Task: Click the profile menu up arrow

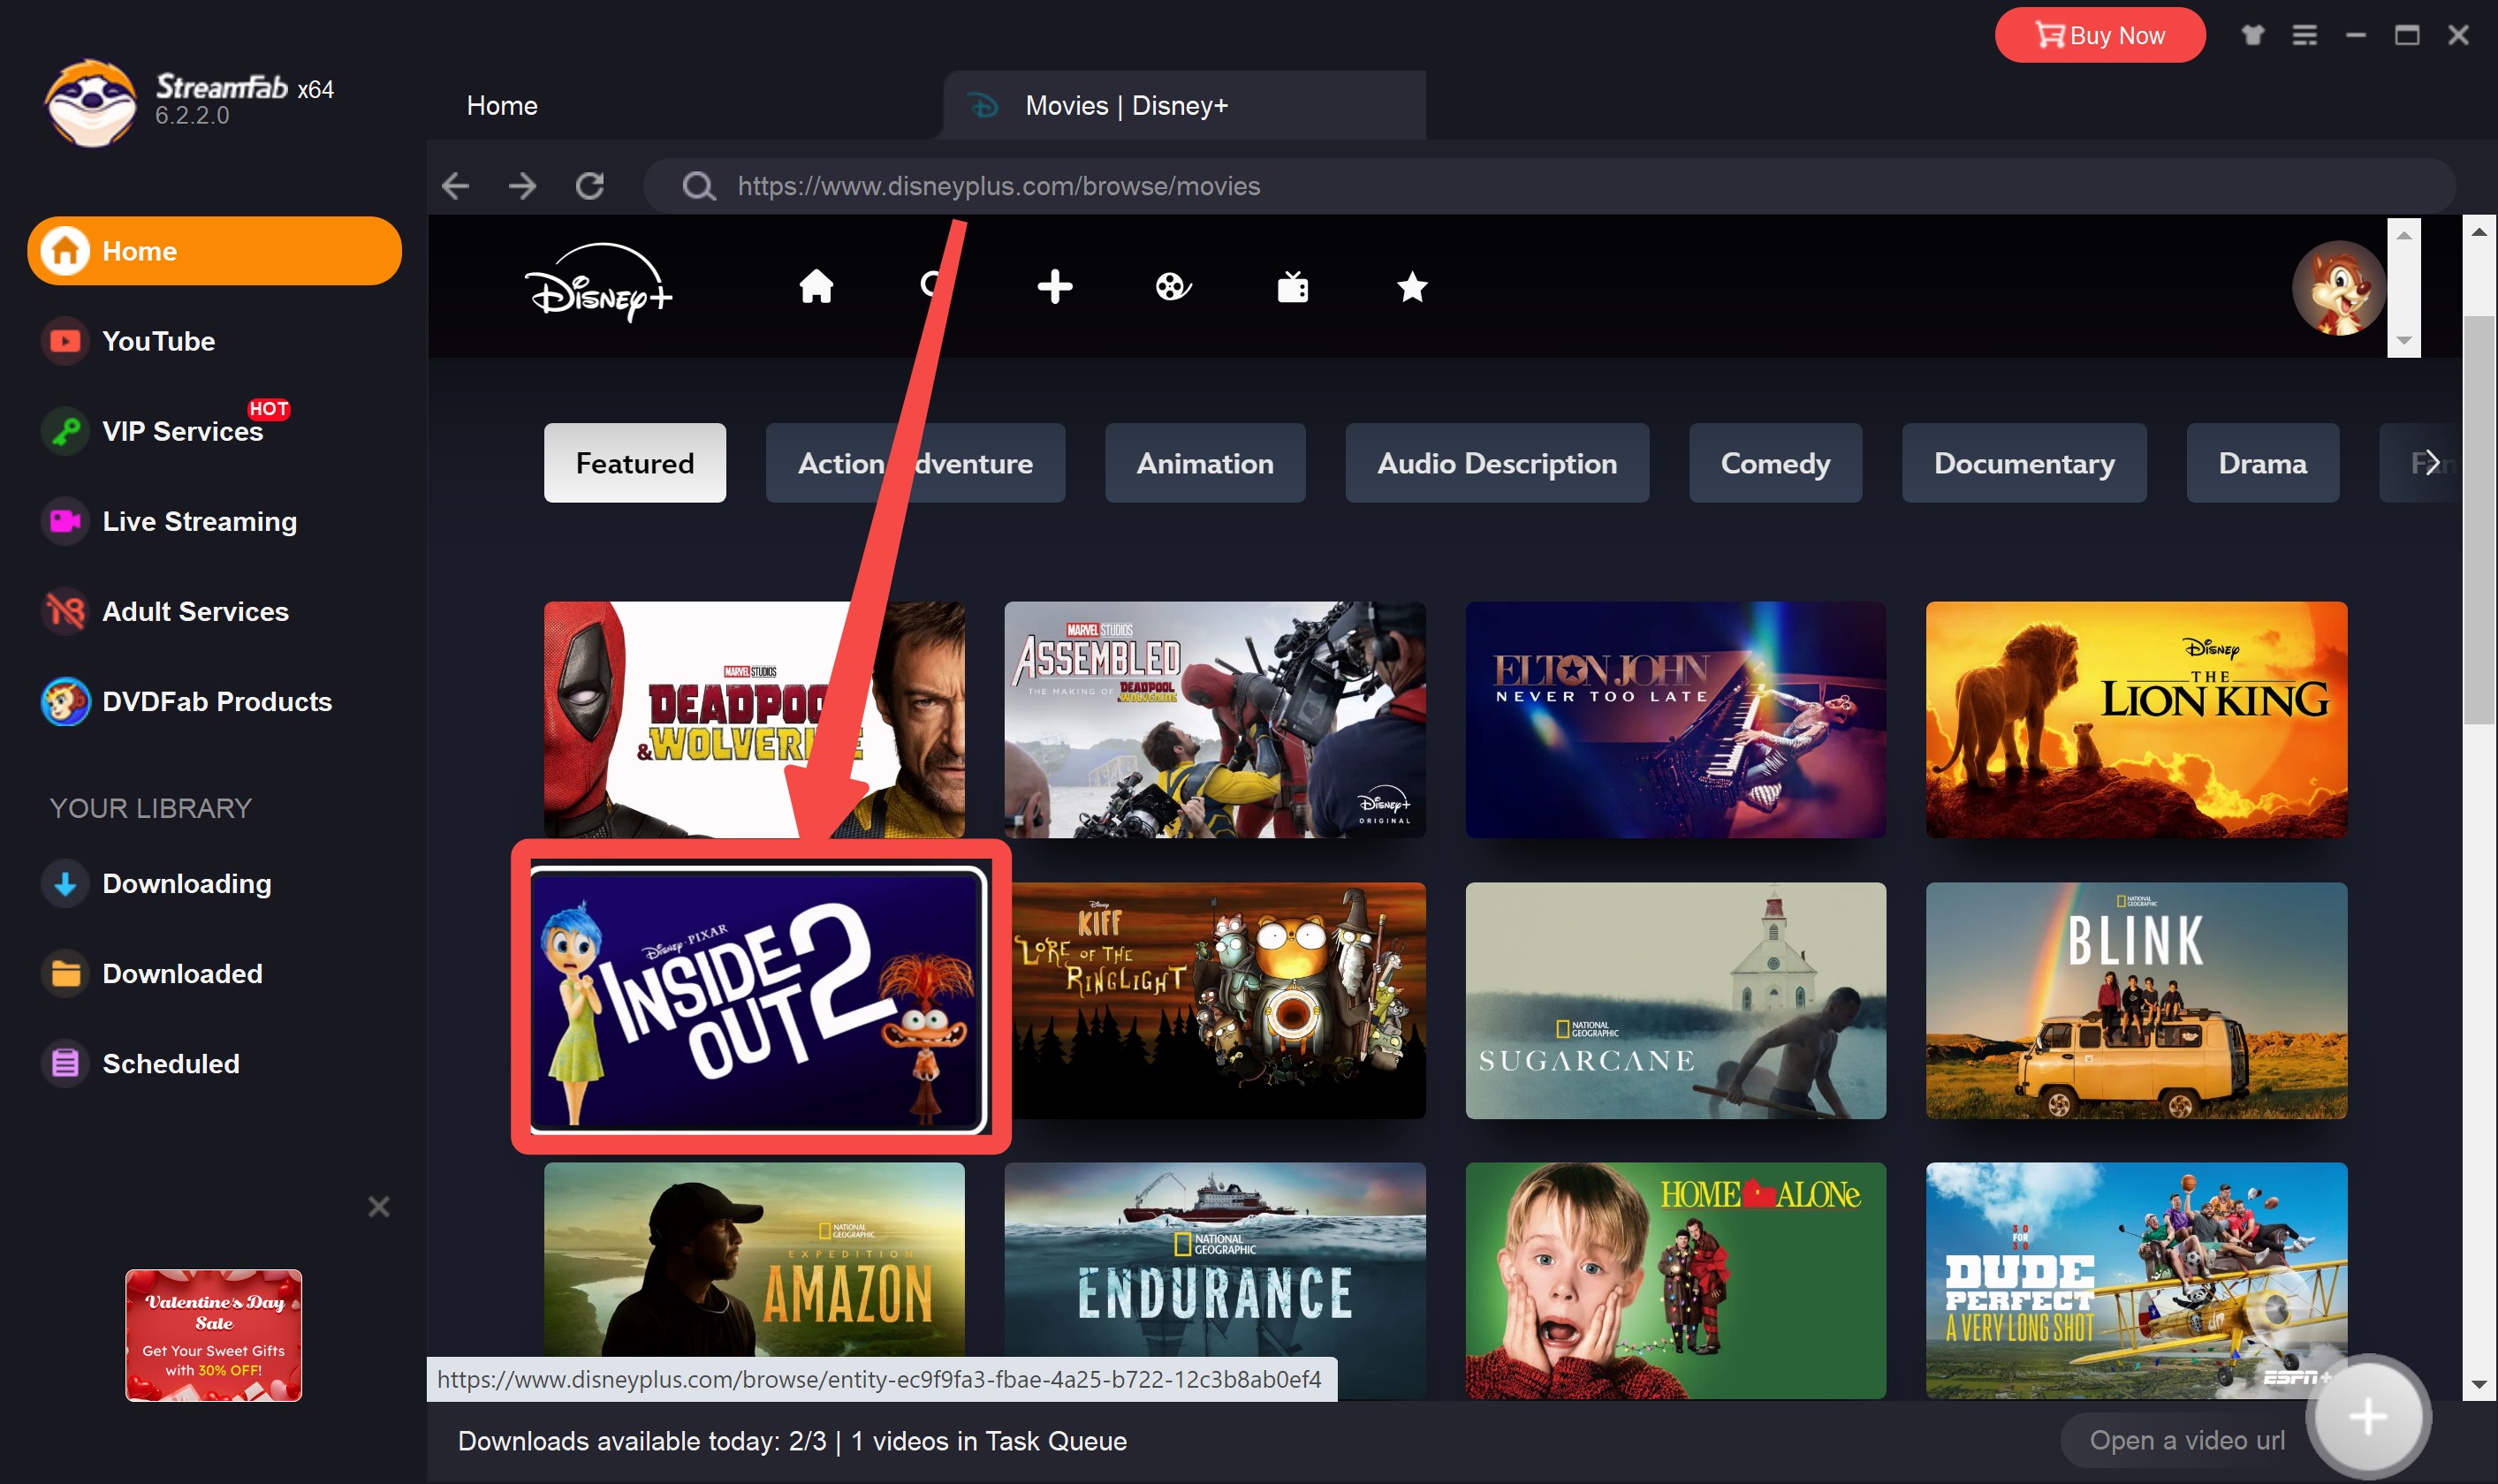Action: pos(2404,235)
